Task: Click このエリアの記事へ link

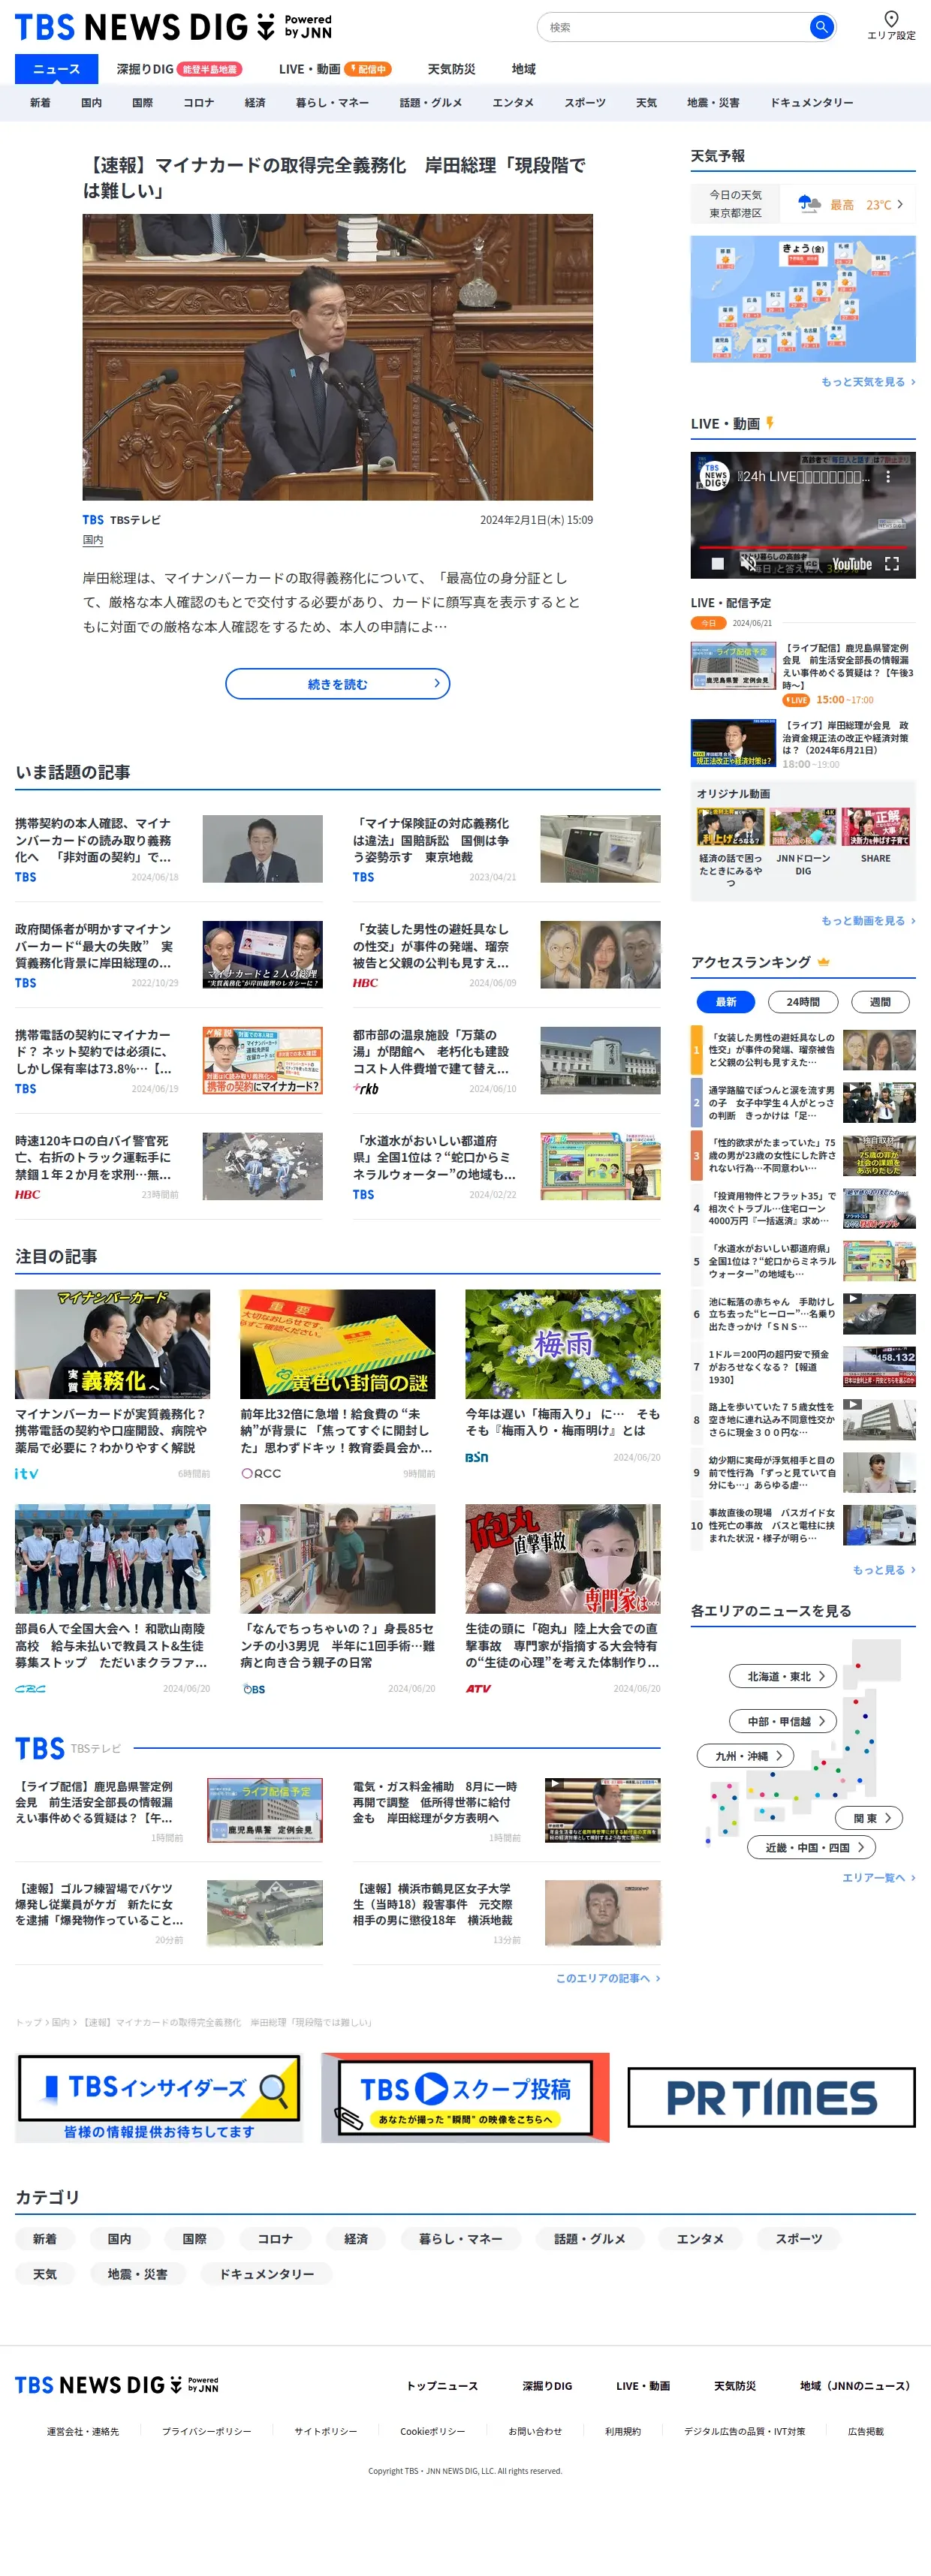Action: (608, 1978)
